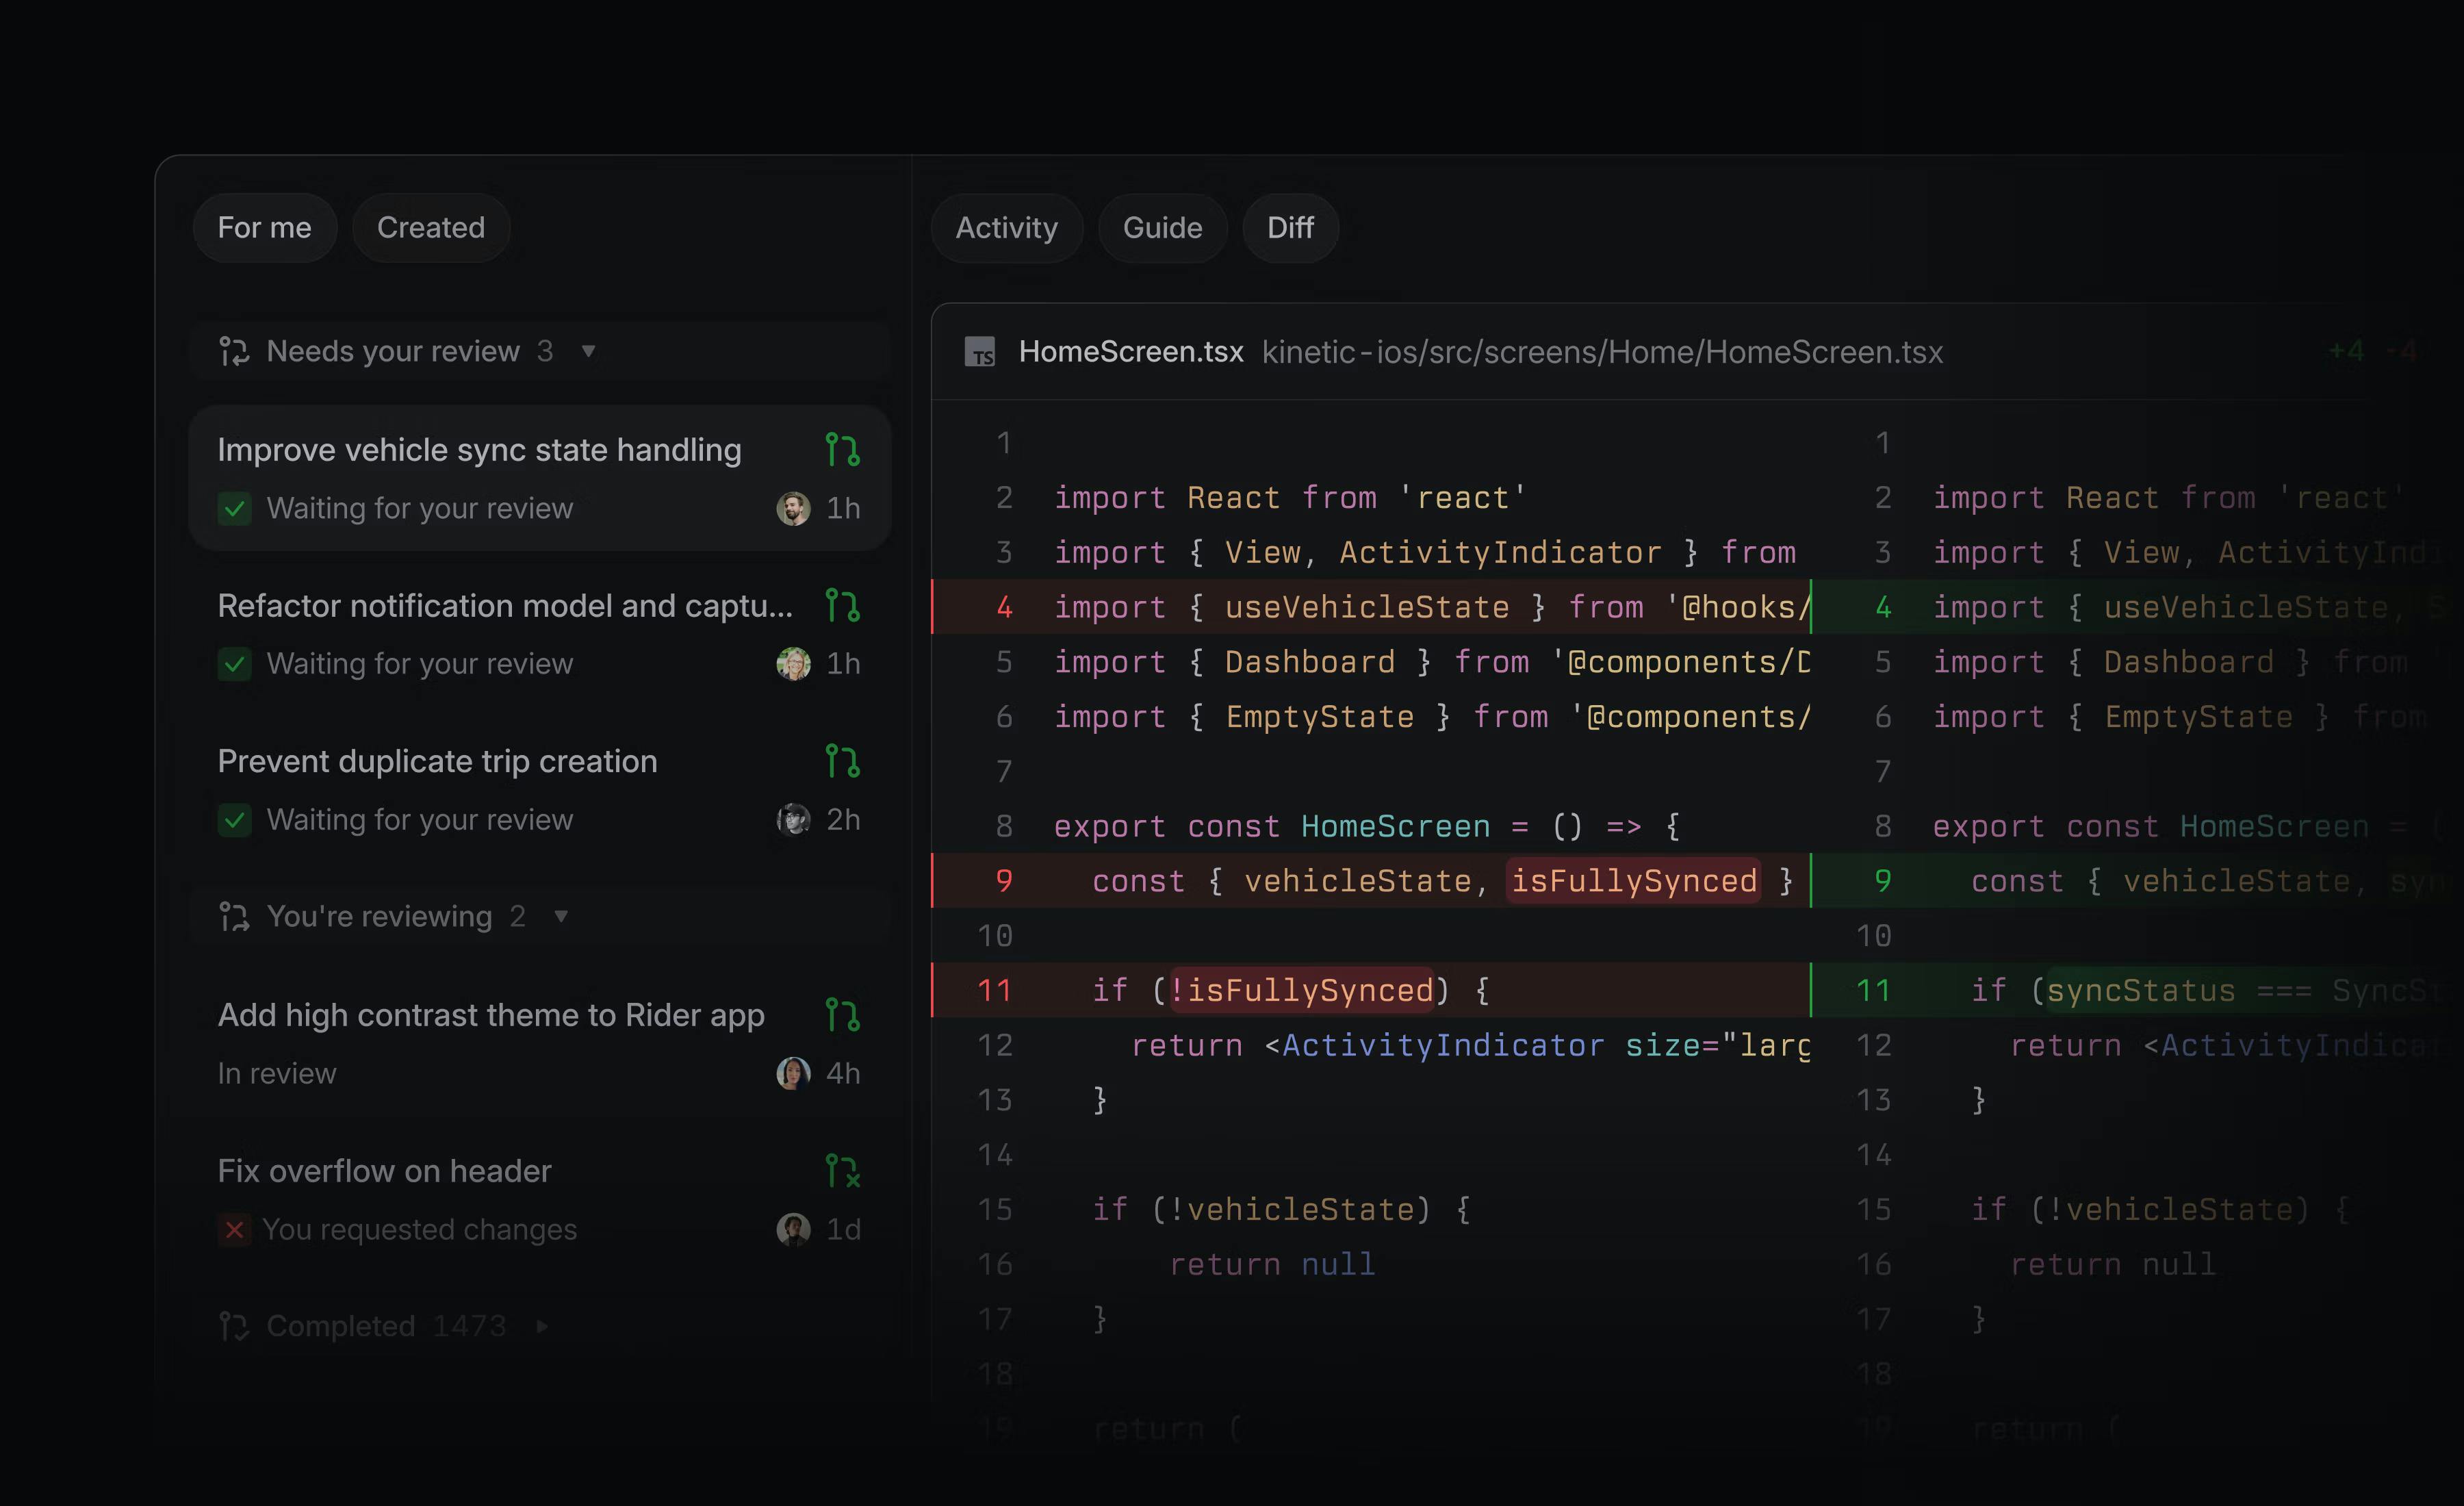This screenshot has height=1506, width=2464.
Task: Click the kinetic-ios/src/screens file path
Action: [1602, 352]
